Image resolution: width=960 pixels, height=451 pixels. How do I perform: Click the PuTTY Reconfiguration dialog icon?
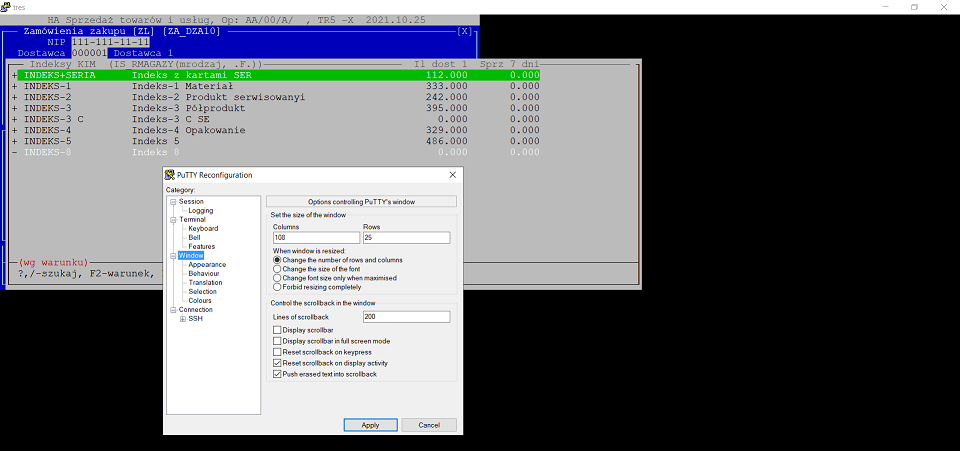[x=170, y=175]
